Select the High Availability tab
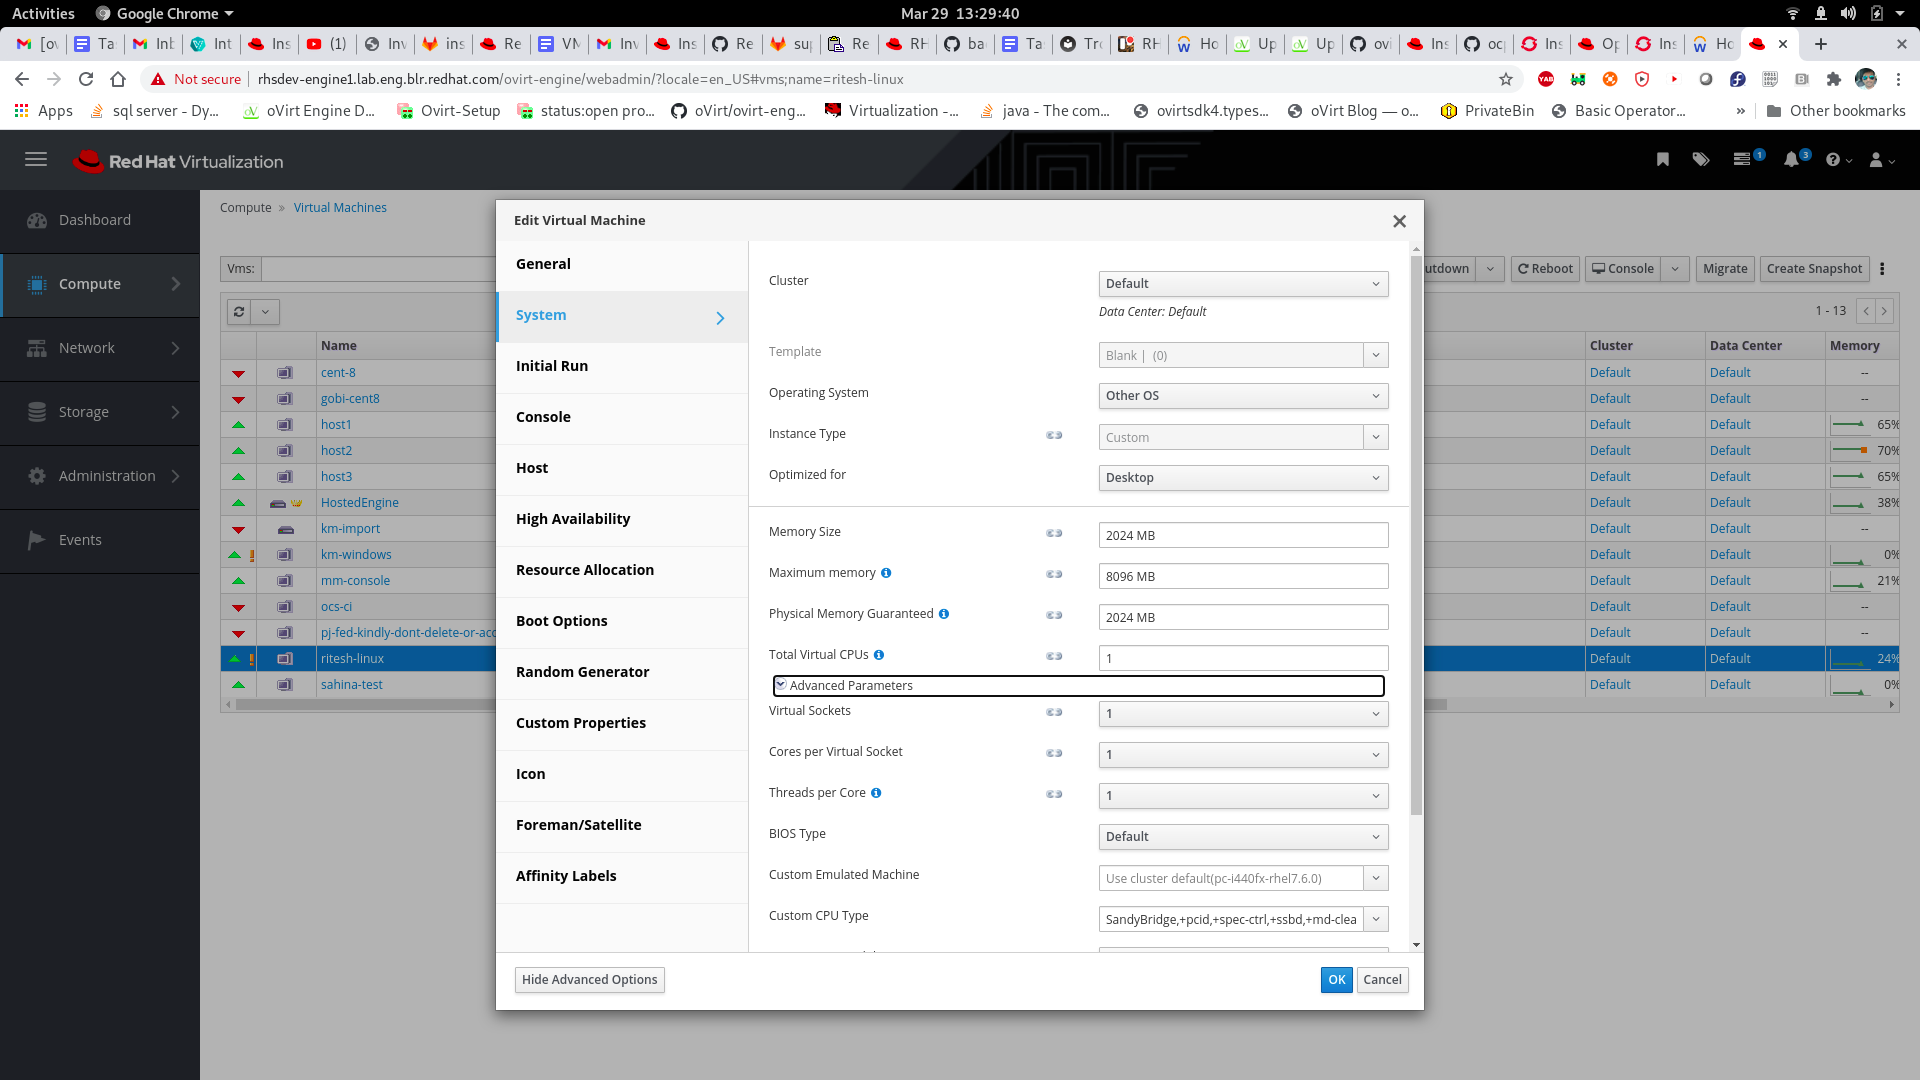This screenshot has width=1920, height=1080. click(x=572, y=519)
